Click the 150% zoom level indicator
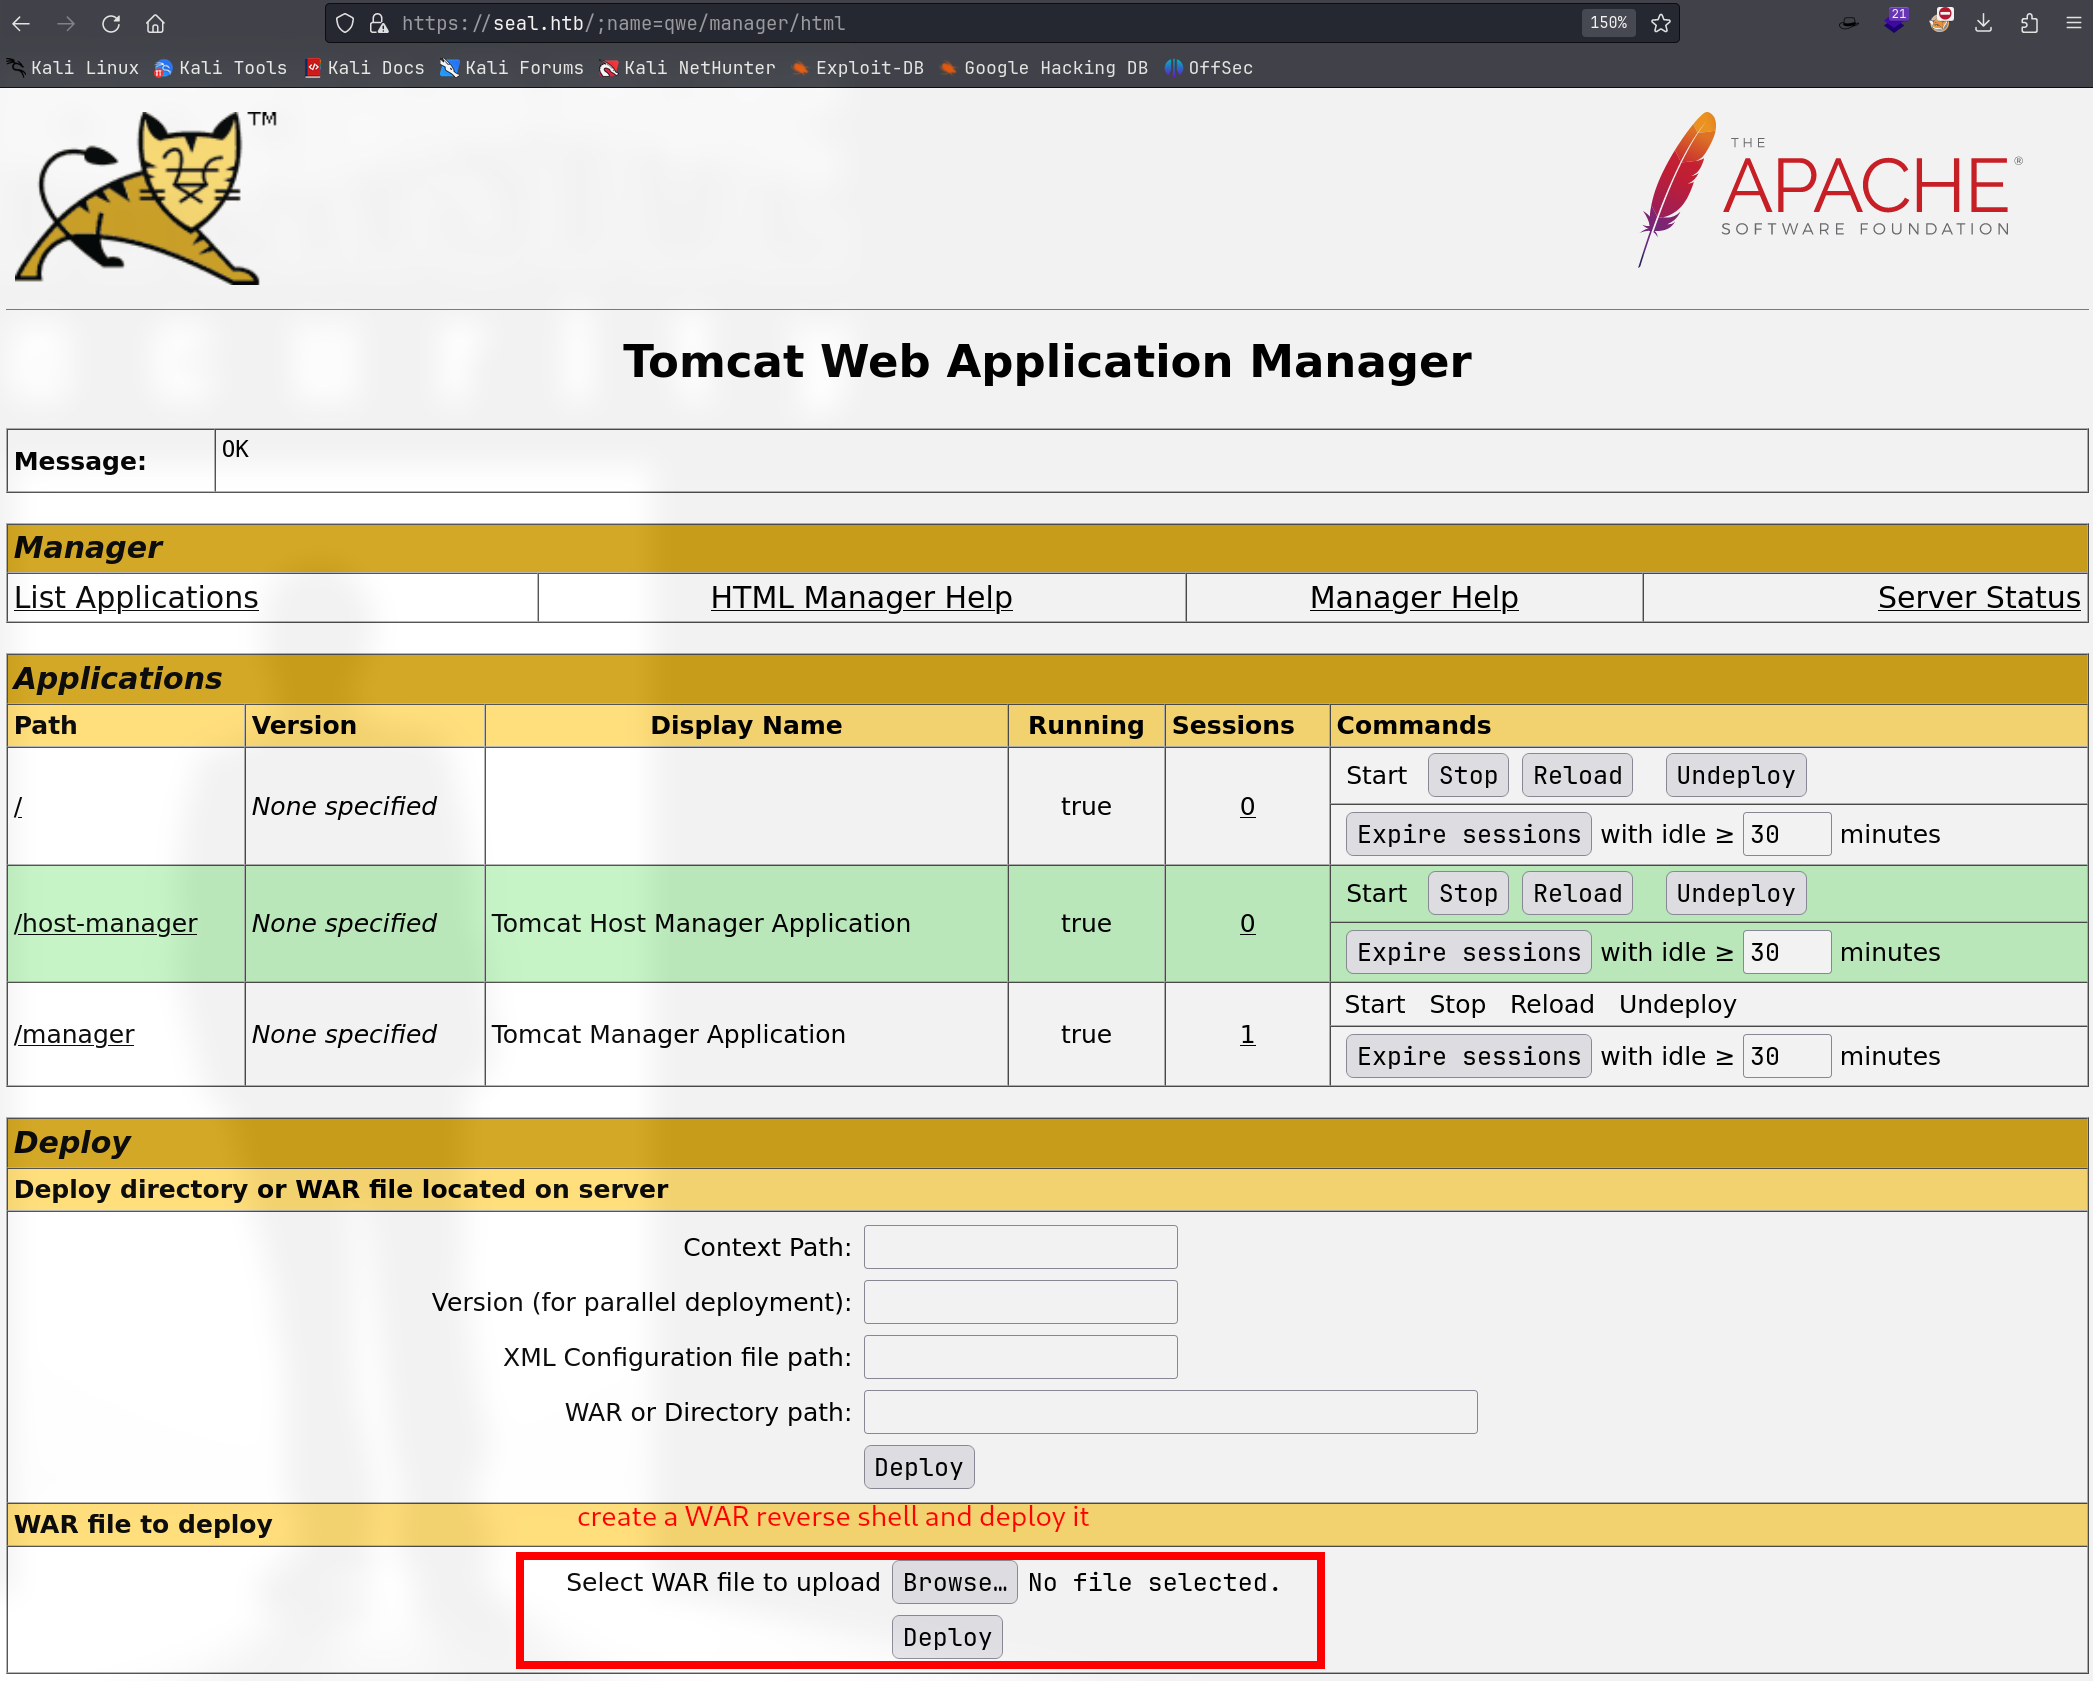 click(x=1608, y=23)
